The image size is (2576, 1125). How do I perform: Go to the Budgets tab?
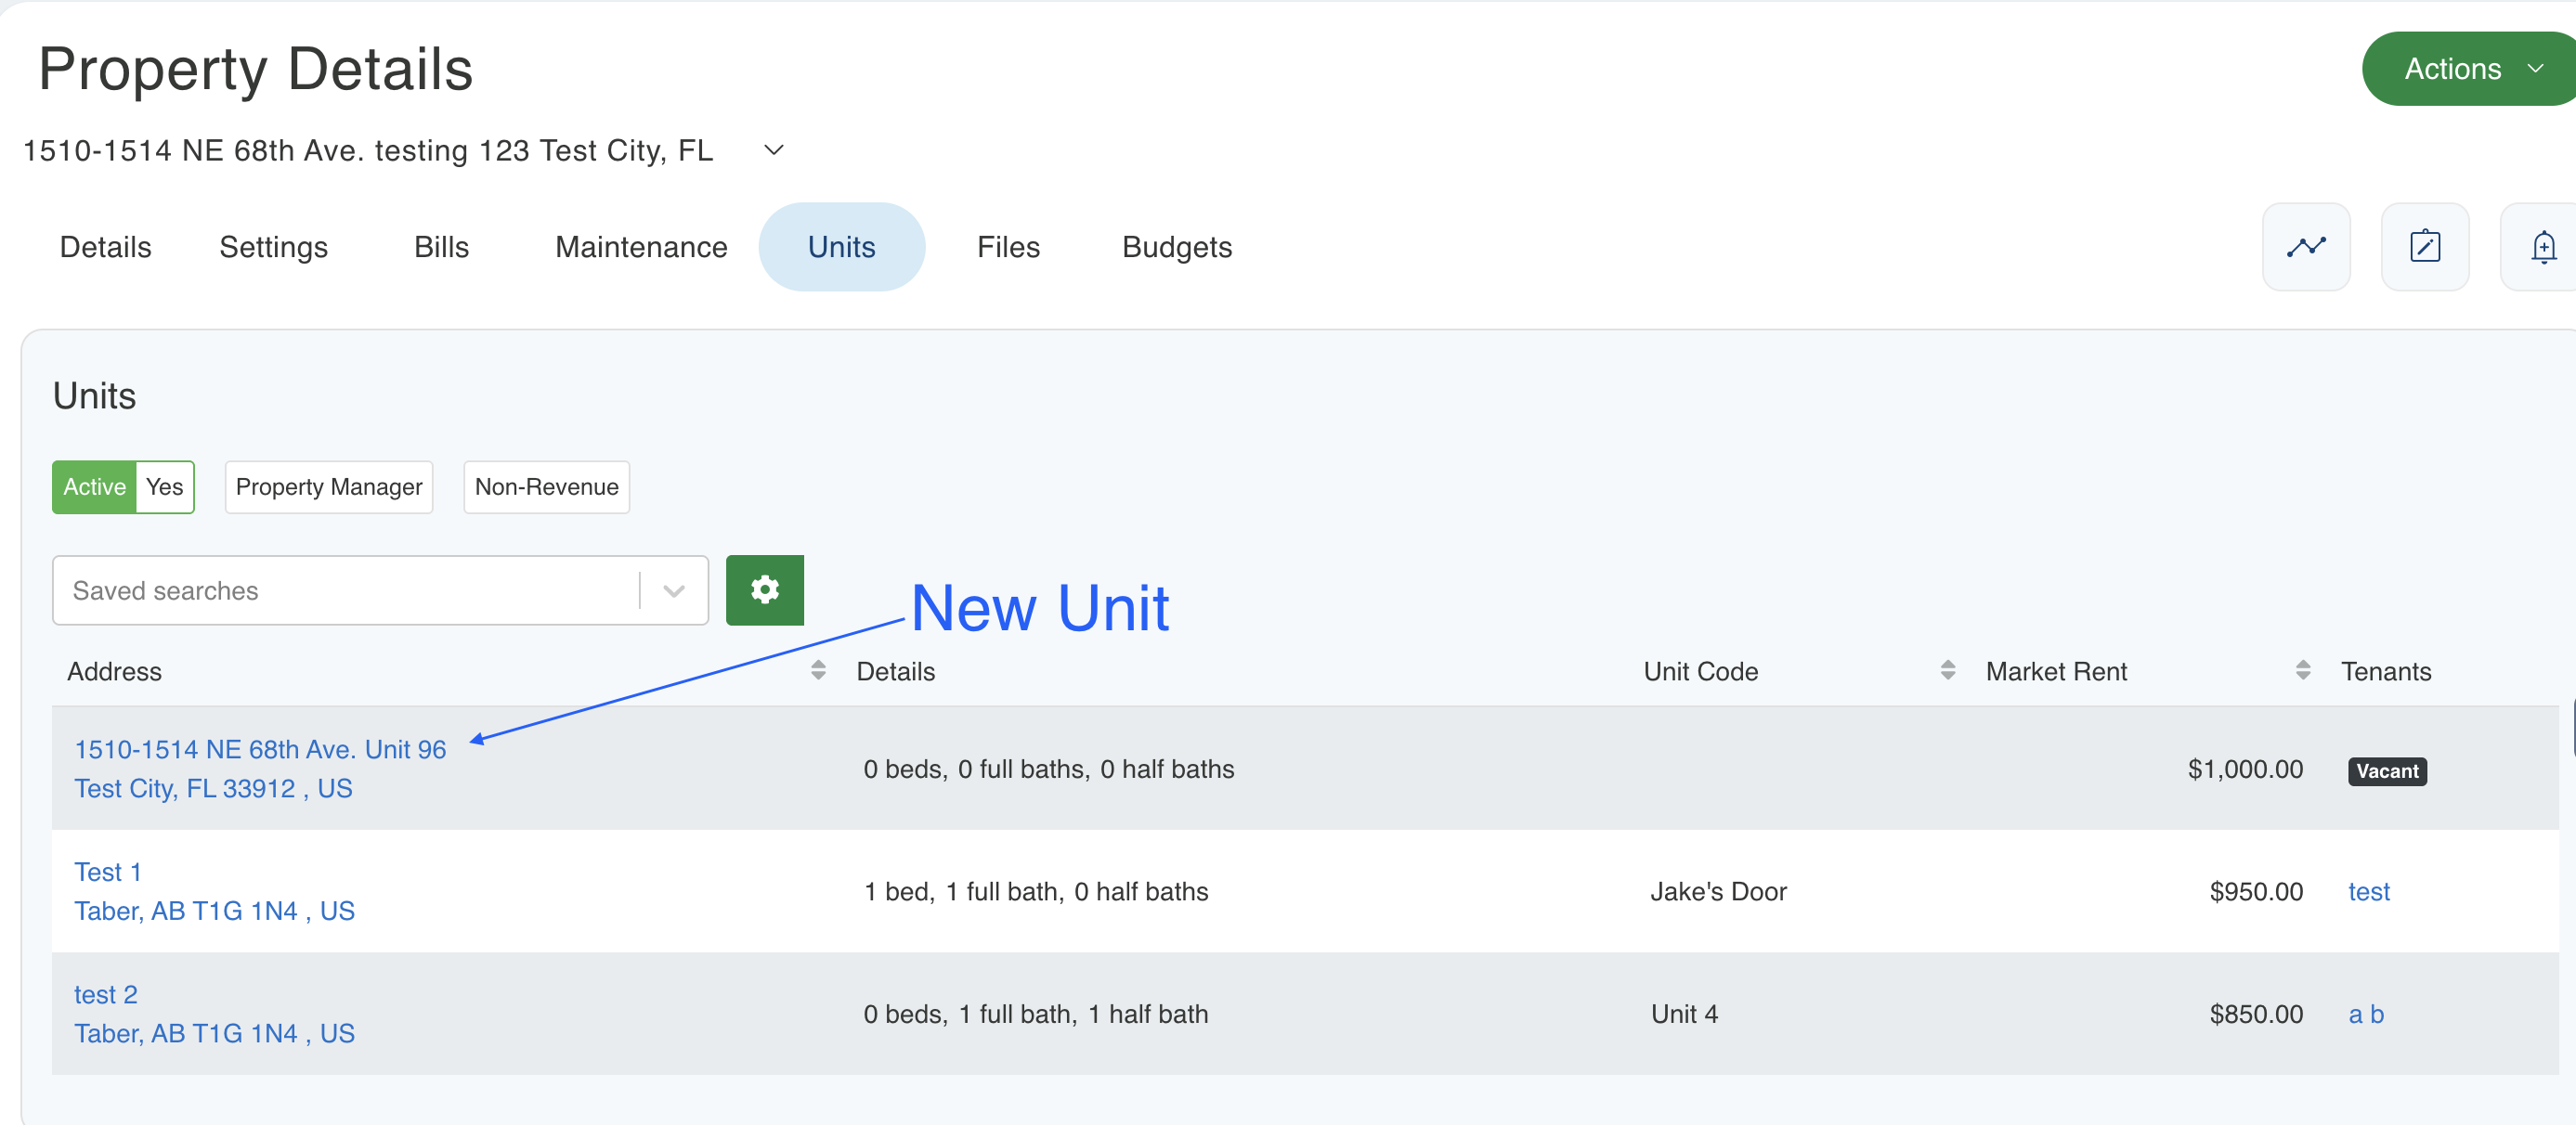pos(1177,247)
